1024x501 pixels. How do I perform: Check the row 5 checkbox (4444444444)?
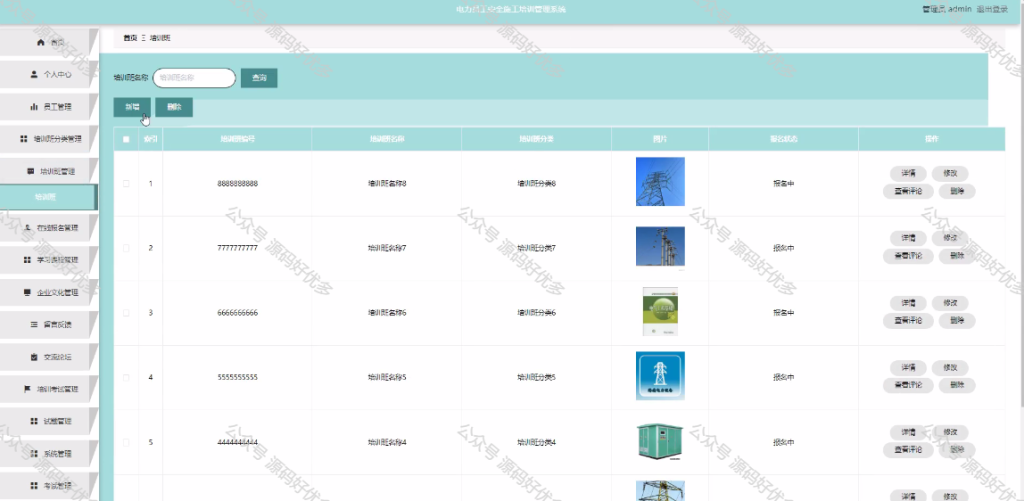pyautogui.click(x=126, y=442)
